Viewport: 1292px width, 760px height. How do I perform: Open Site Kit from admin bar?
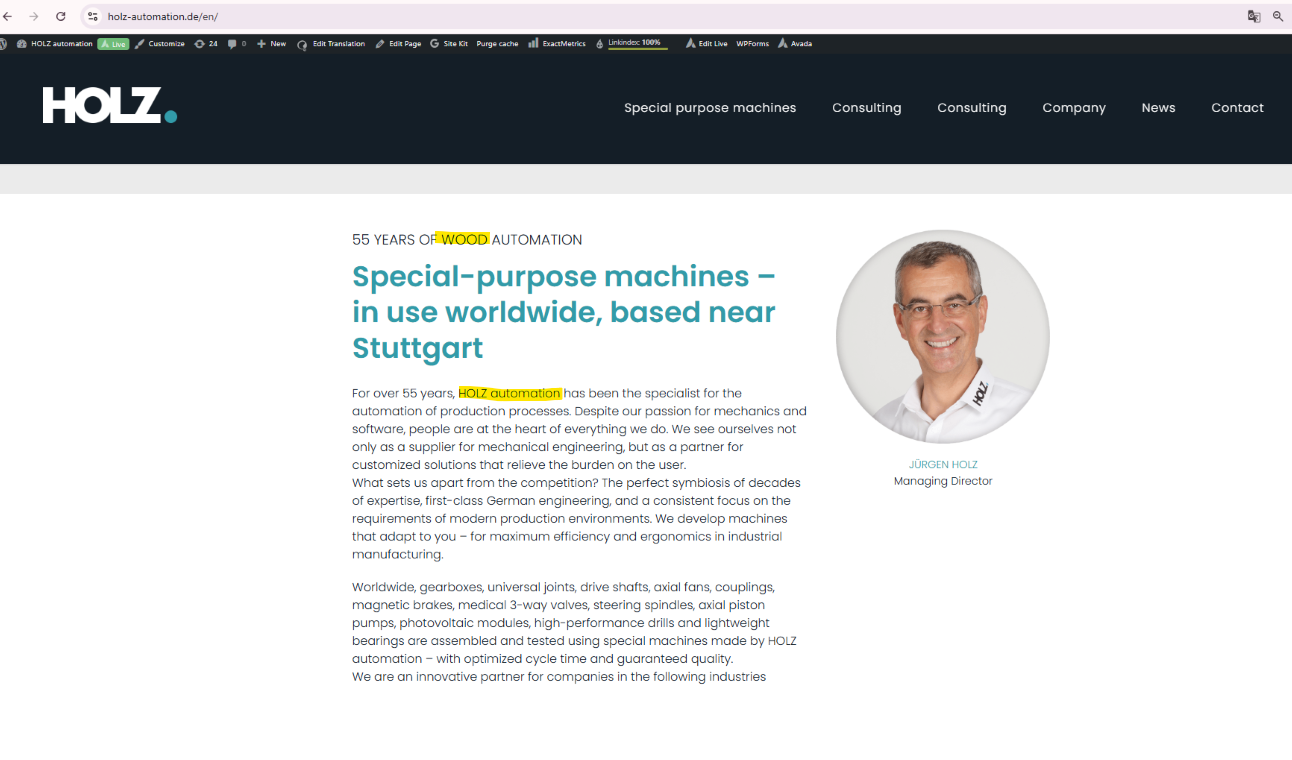tap(449, 44)
